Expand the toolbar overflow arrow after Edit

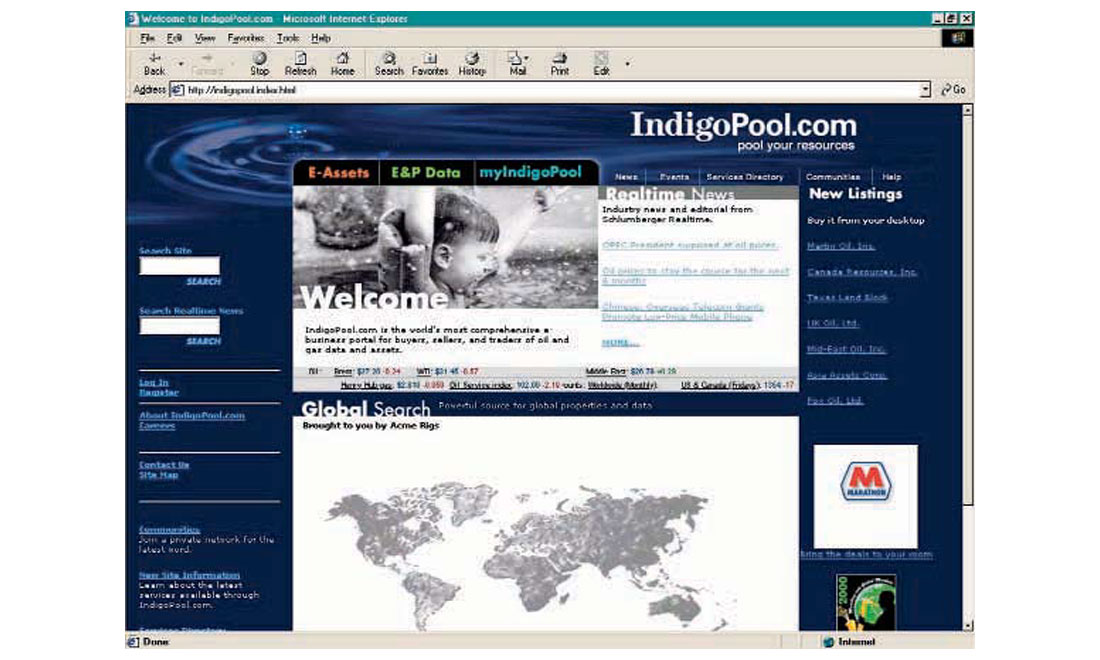pos(627,65)
